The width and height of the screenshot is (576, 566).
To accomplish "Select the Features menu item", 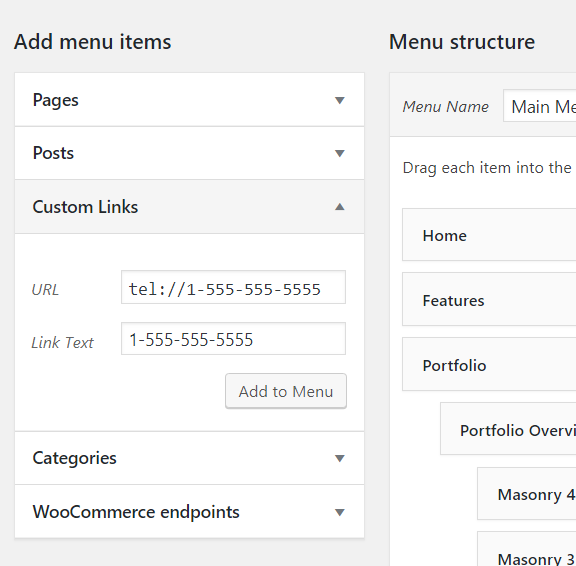I will (x=489, y=299).
